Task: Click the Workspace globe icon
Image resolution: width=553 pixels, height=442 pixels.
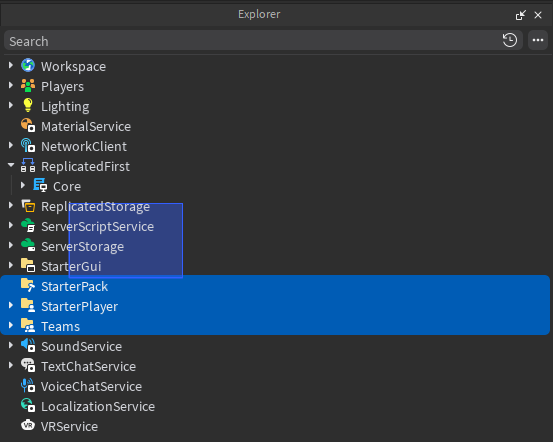Action: point(28,66)
